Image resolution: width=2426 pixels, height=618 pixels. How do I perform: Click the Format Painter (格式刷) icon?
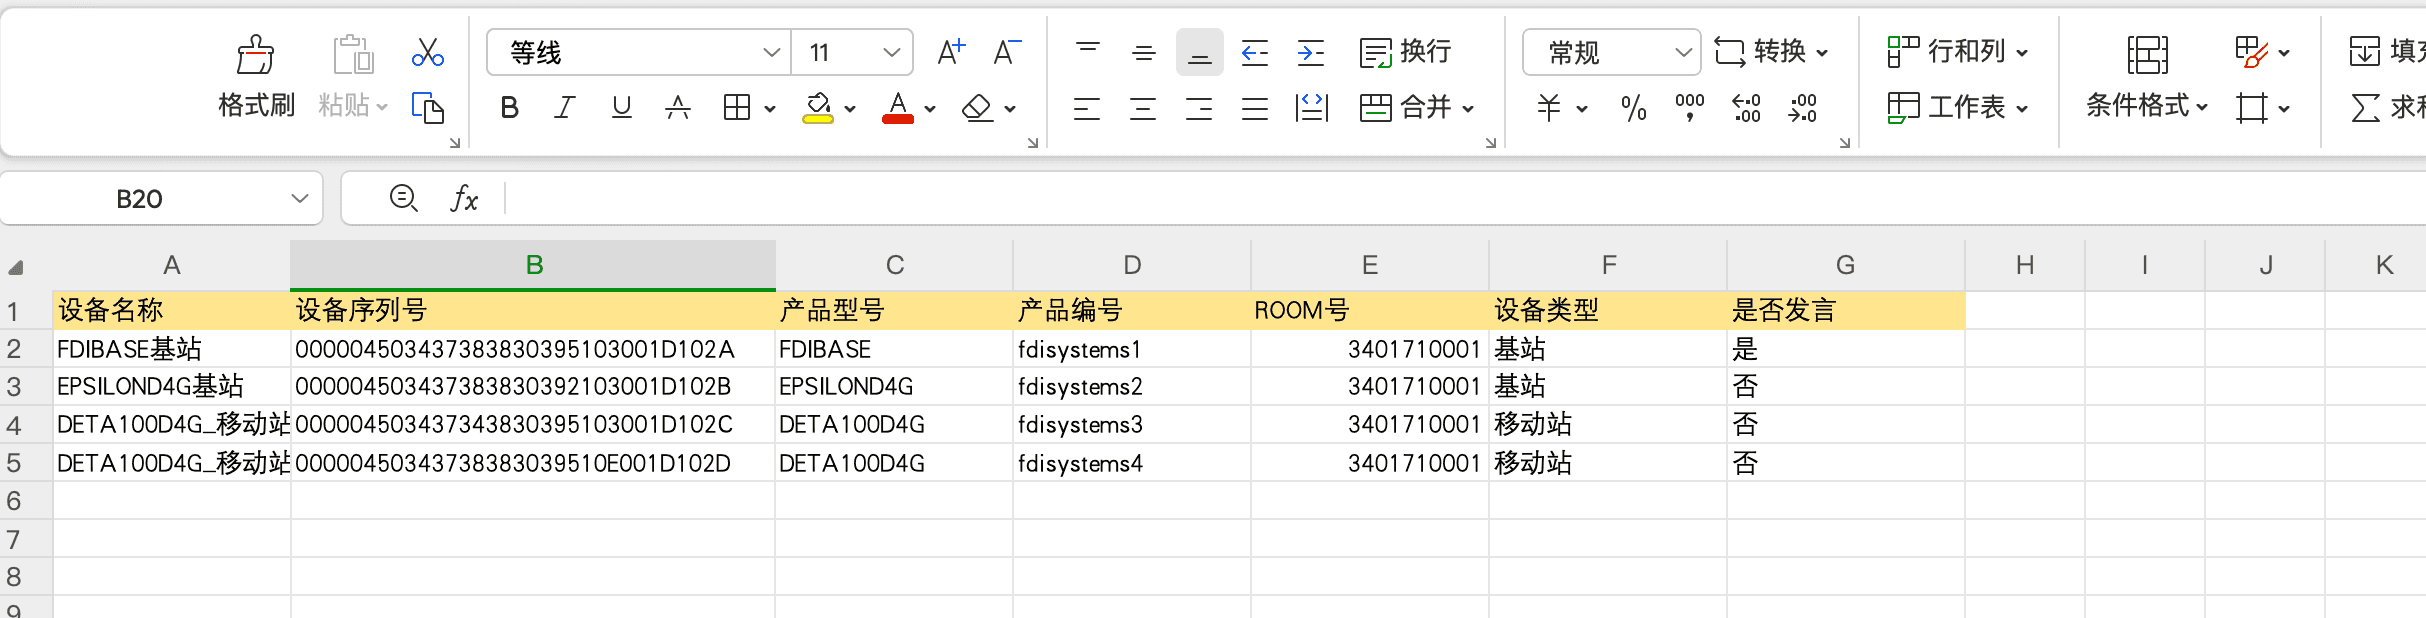click(255, 56)
